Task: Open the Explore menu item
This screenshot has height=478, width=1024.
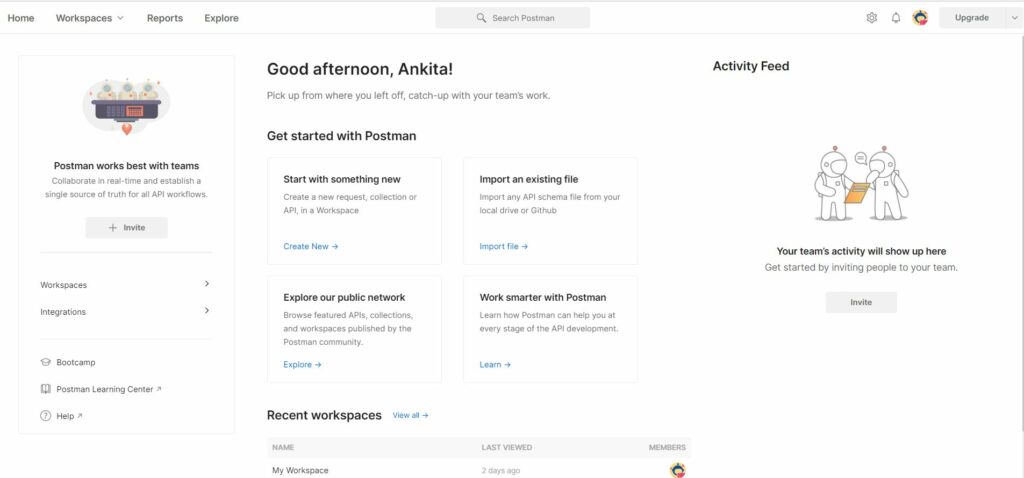Action: (x=221, y=18)
